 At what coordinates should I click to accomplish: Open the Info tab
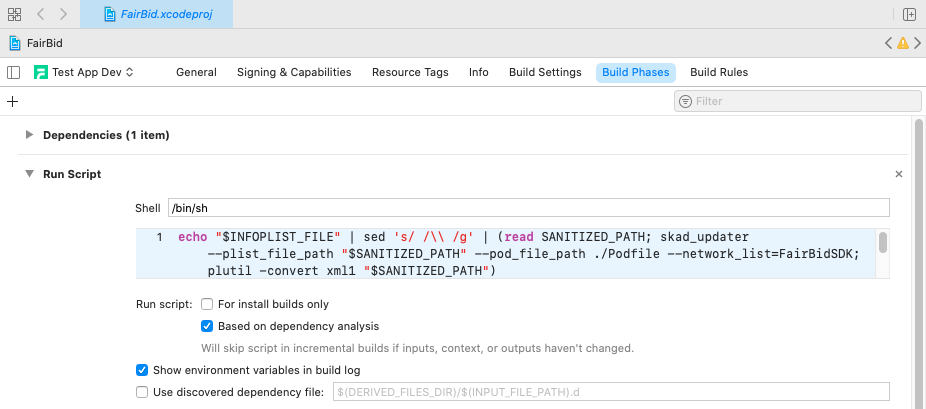478,73
